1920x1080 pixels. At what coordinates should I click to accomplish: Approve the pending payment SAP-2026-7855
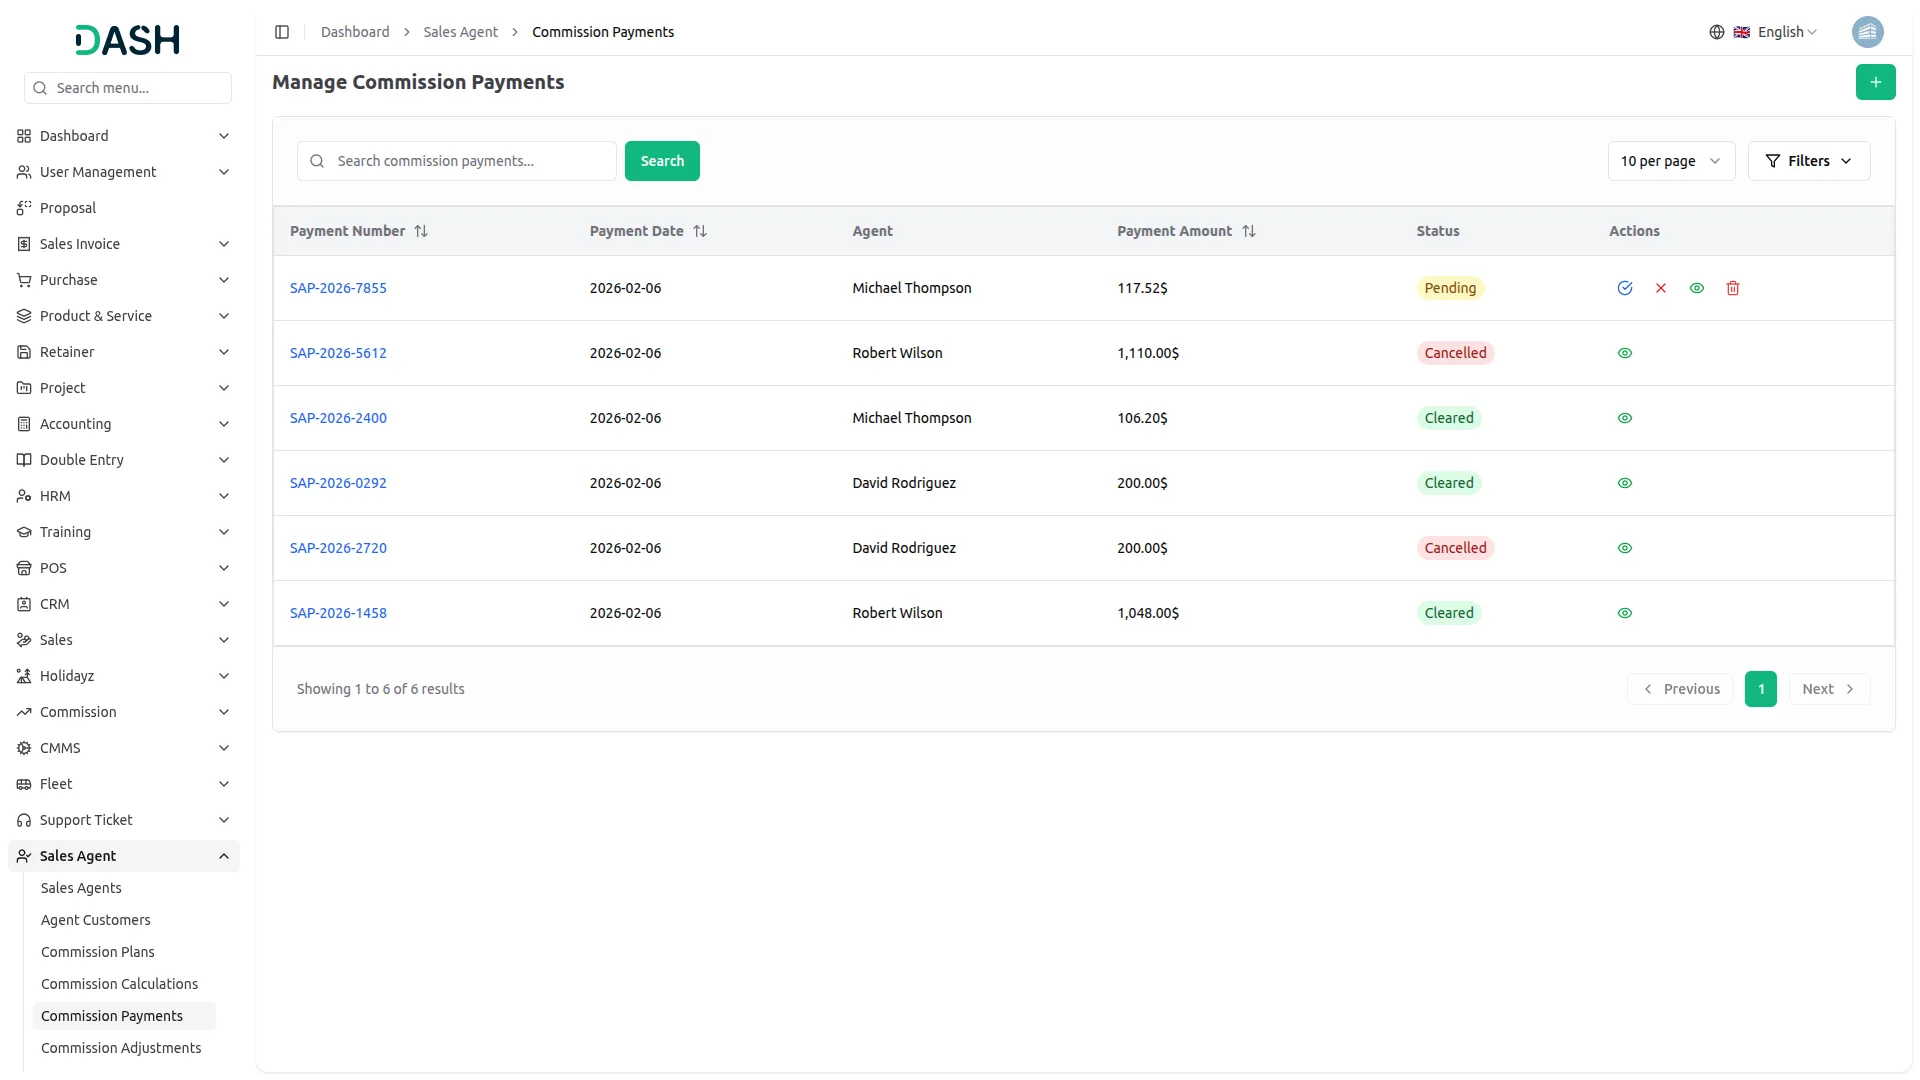[x=1624, y=288]
